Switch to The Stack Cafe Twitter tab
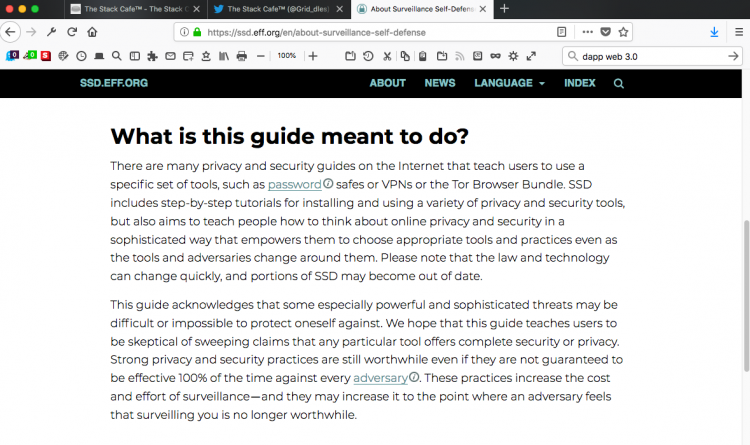The image size is (750, 445). click(x=278, y=9)
